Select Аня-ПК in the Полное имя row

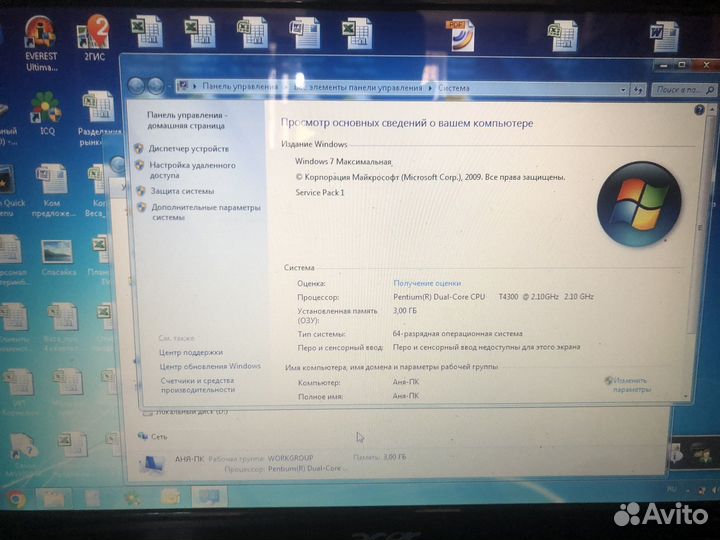405,396
